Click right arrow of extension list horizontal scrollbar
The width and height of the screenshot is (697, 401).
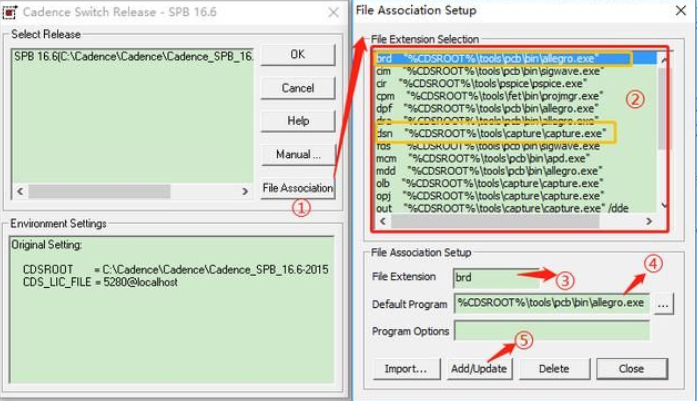[649, 221]
